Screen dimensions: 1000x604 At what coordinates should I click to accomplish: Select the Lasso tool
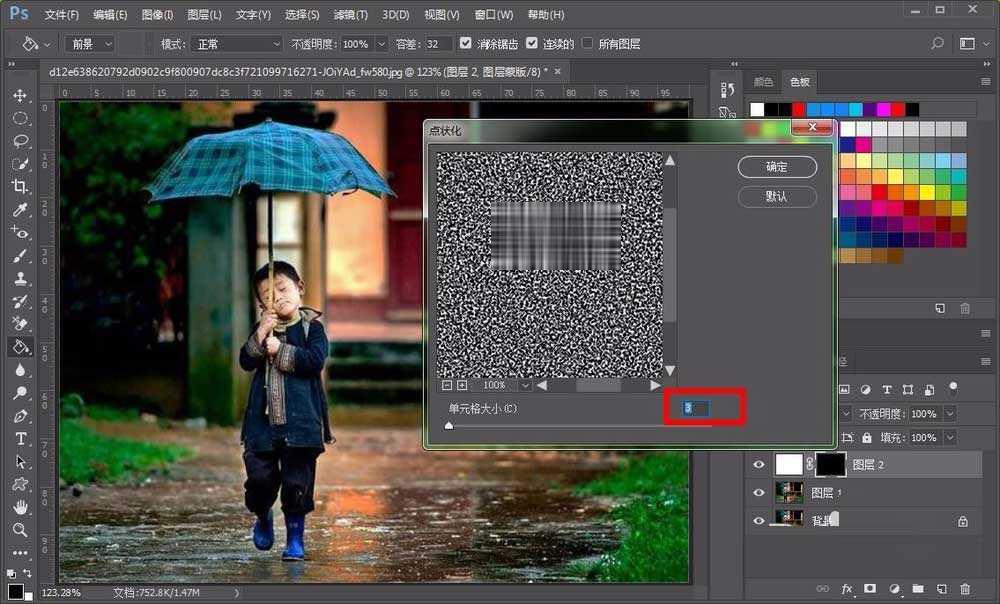coord(20,138)
